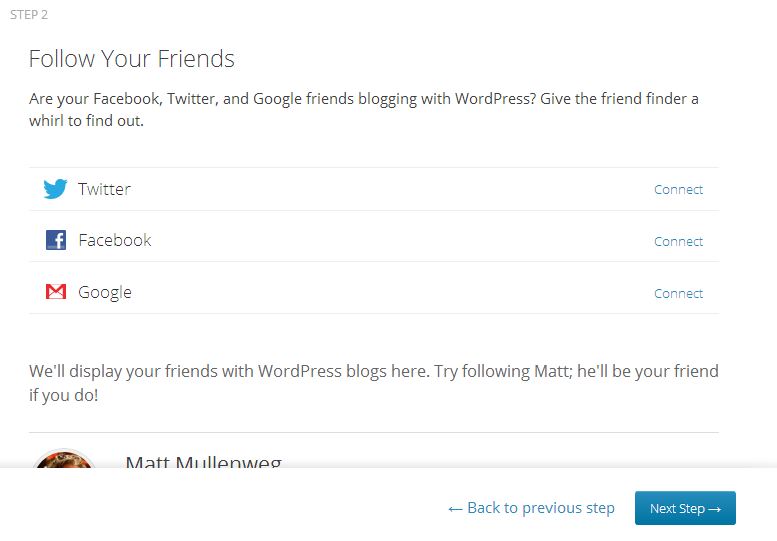Screen dimensions: 777x541
Task: Connect your Google account
Action: pos(678,294)
